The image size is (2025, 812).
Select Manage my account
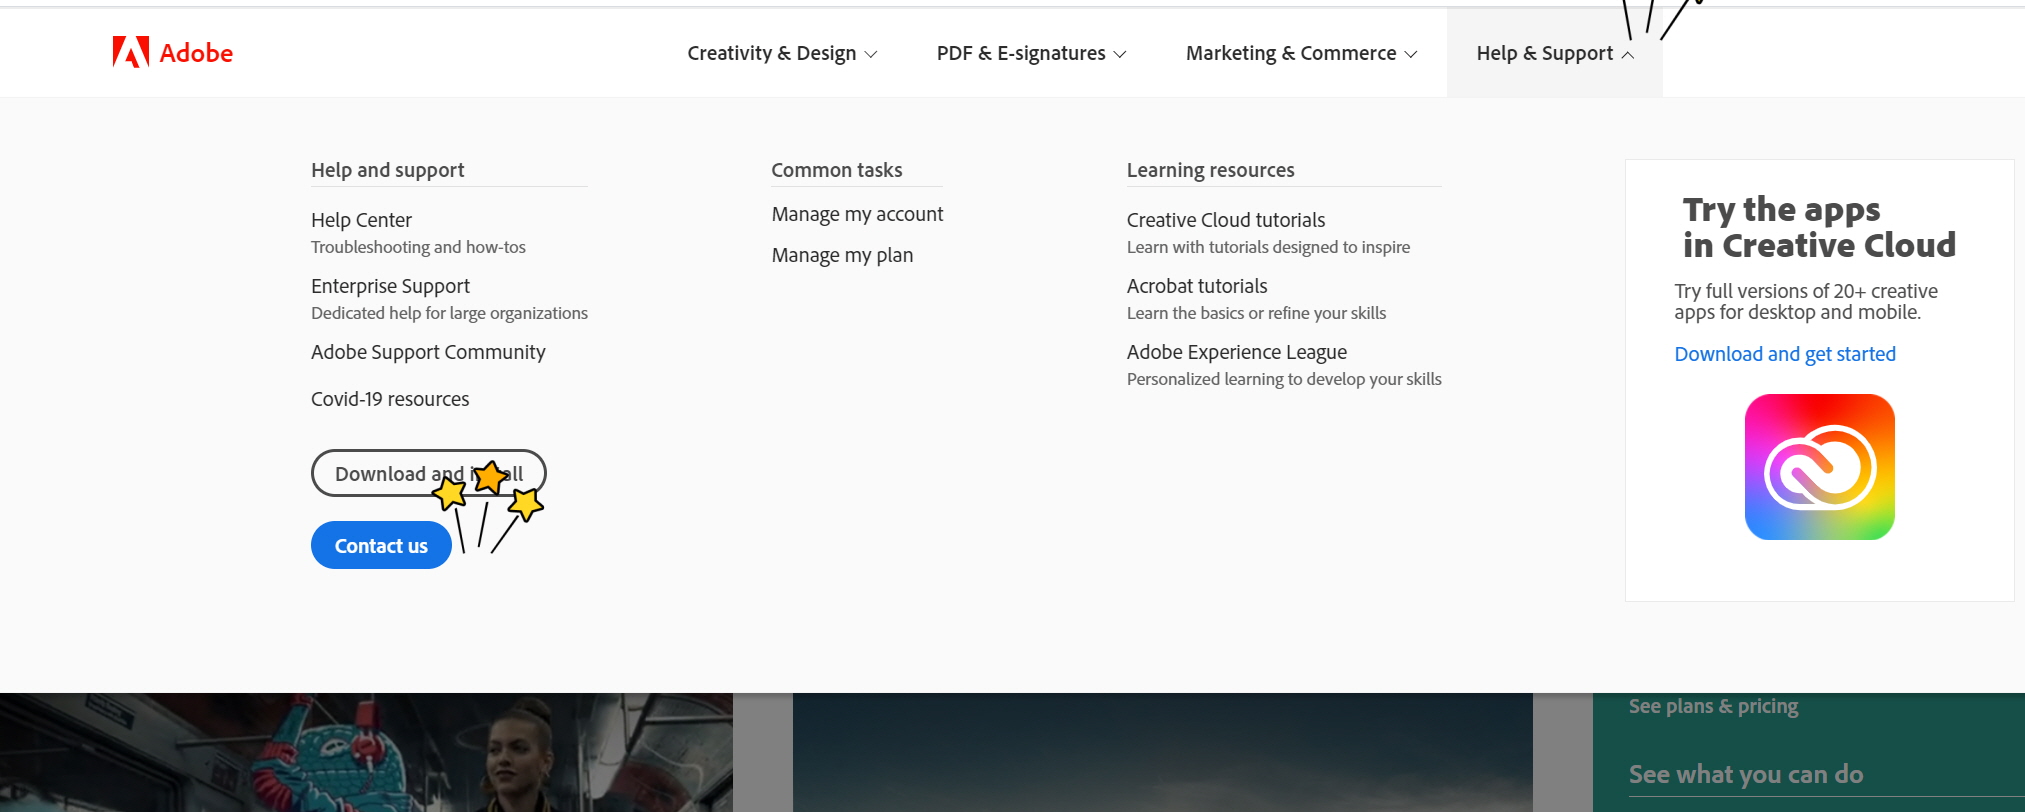click(x=857, y=214)
